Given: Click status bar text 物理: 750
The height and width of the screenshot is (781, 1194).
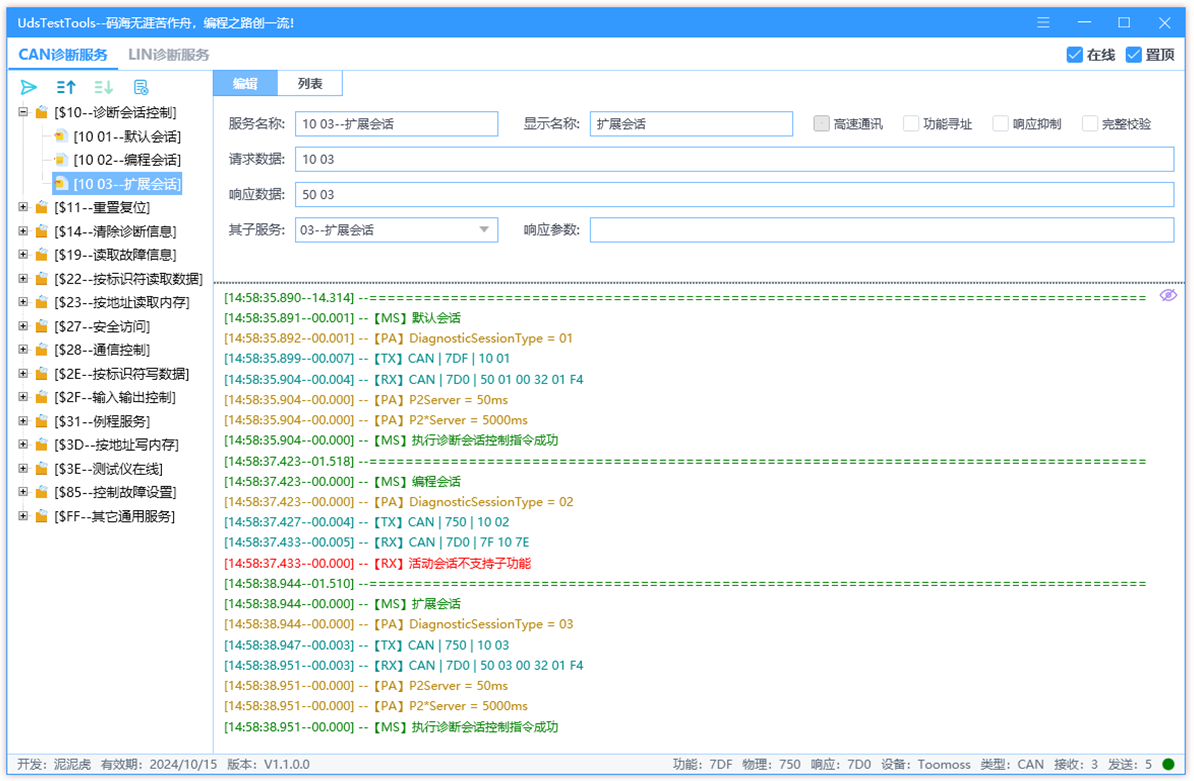Looking at the screenshot, I should point(771,764).
